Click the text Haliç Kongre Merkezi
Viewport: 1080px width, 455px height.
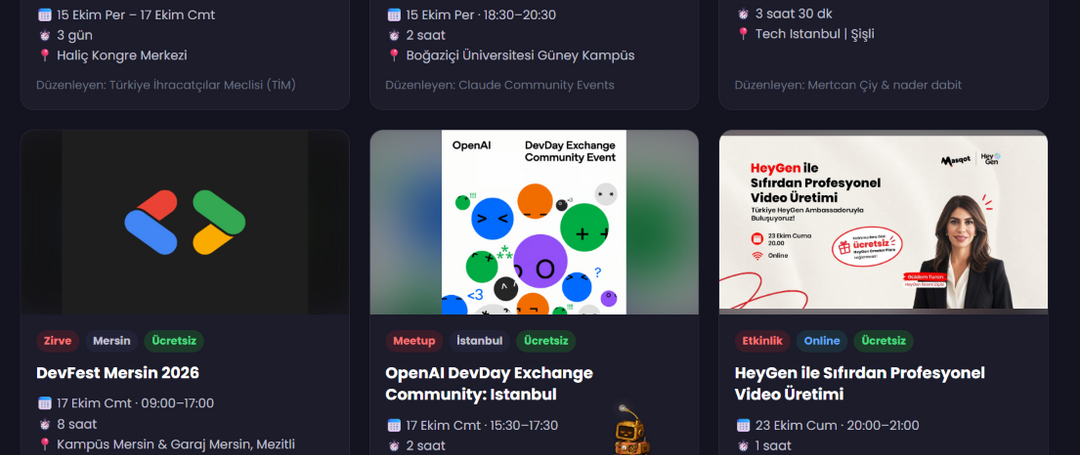[122, 56]
